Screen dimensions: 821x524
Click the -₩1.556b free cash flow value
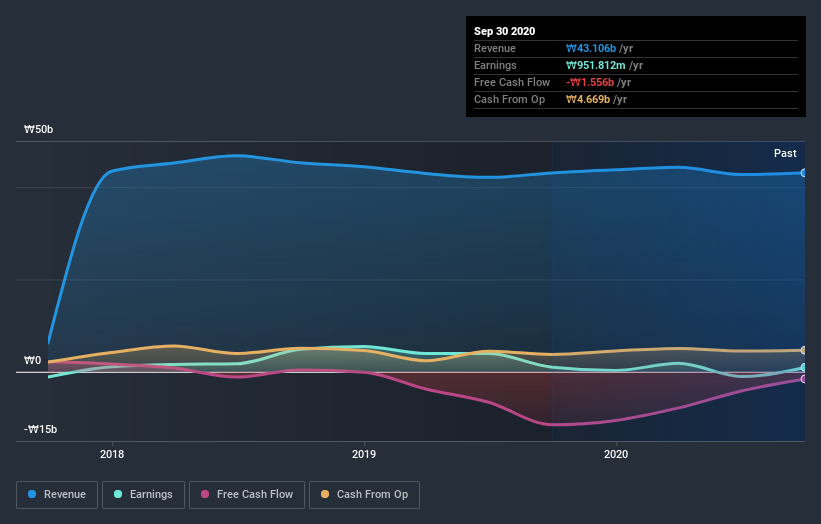coord(590,82)
